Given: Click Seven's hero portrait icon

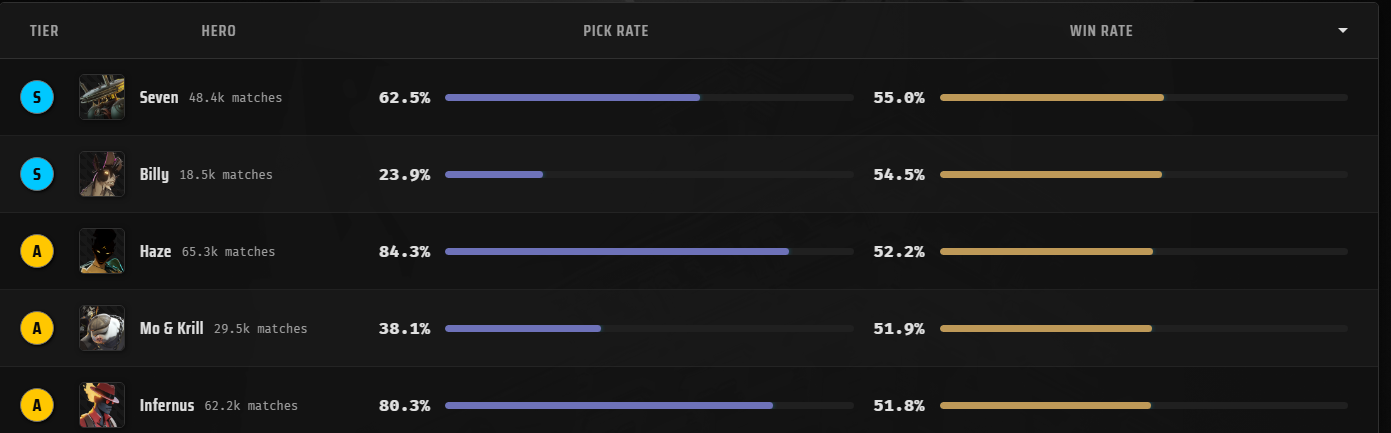Looking at the screenshot, I should click(x=102, y=97).
